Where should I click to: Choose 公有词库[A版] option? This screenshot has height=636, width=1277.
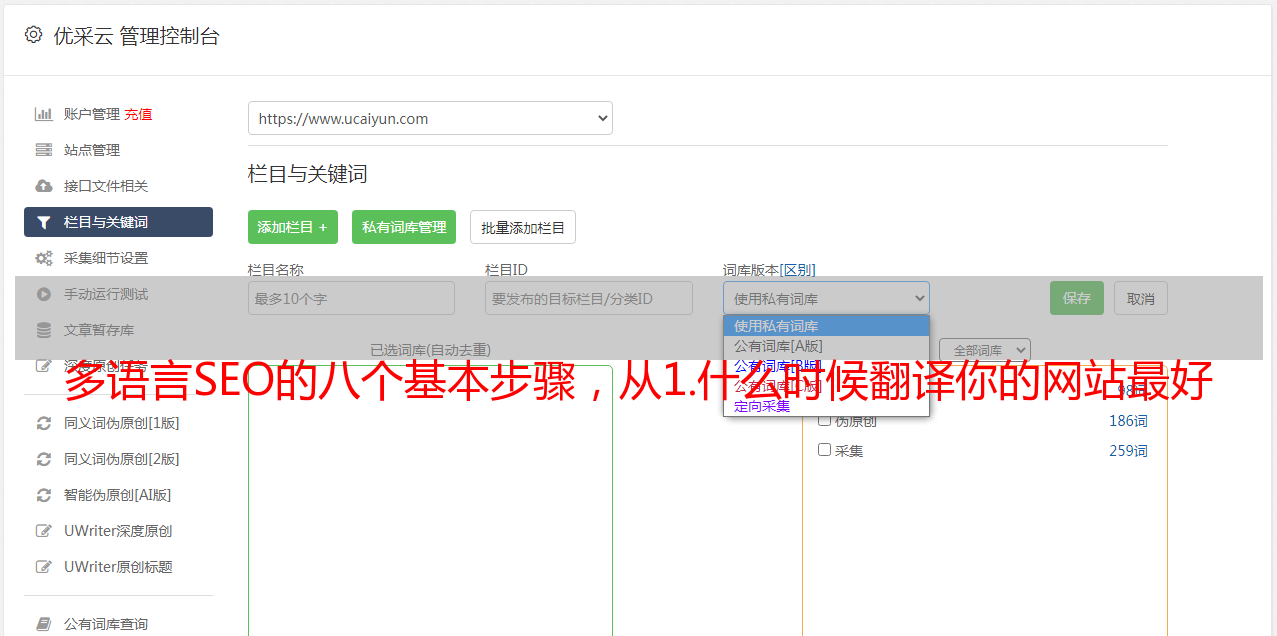tap(826, 346)
